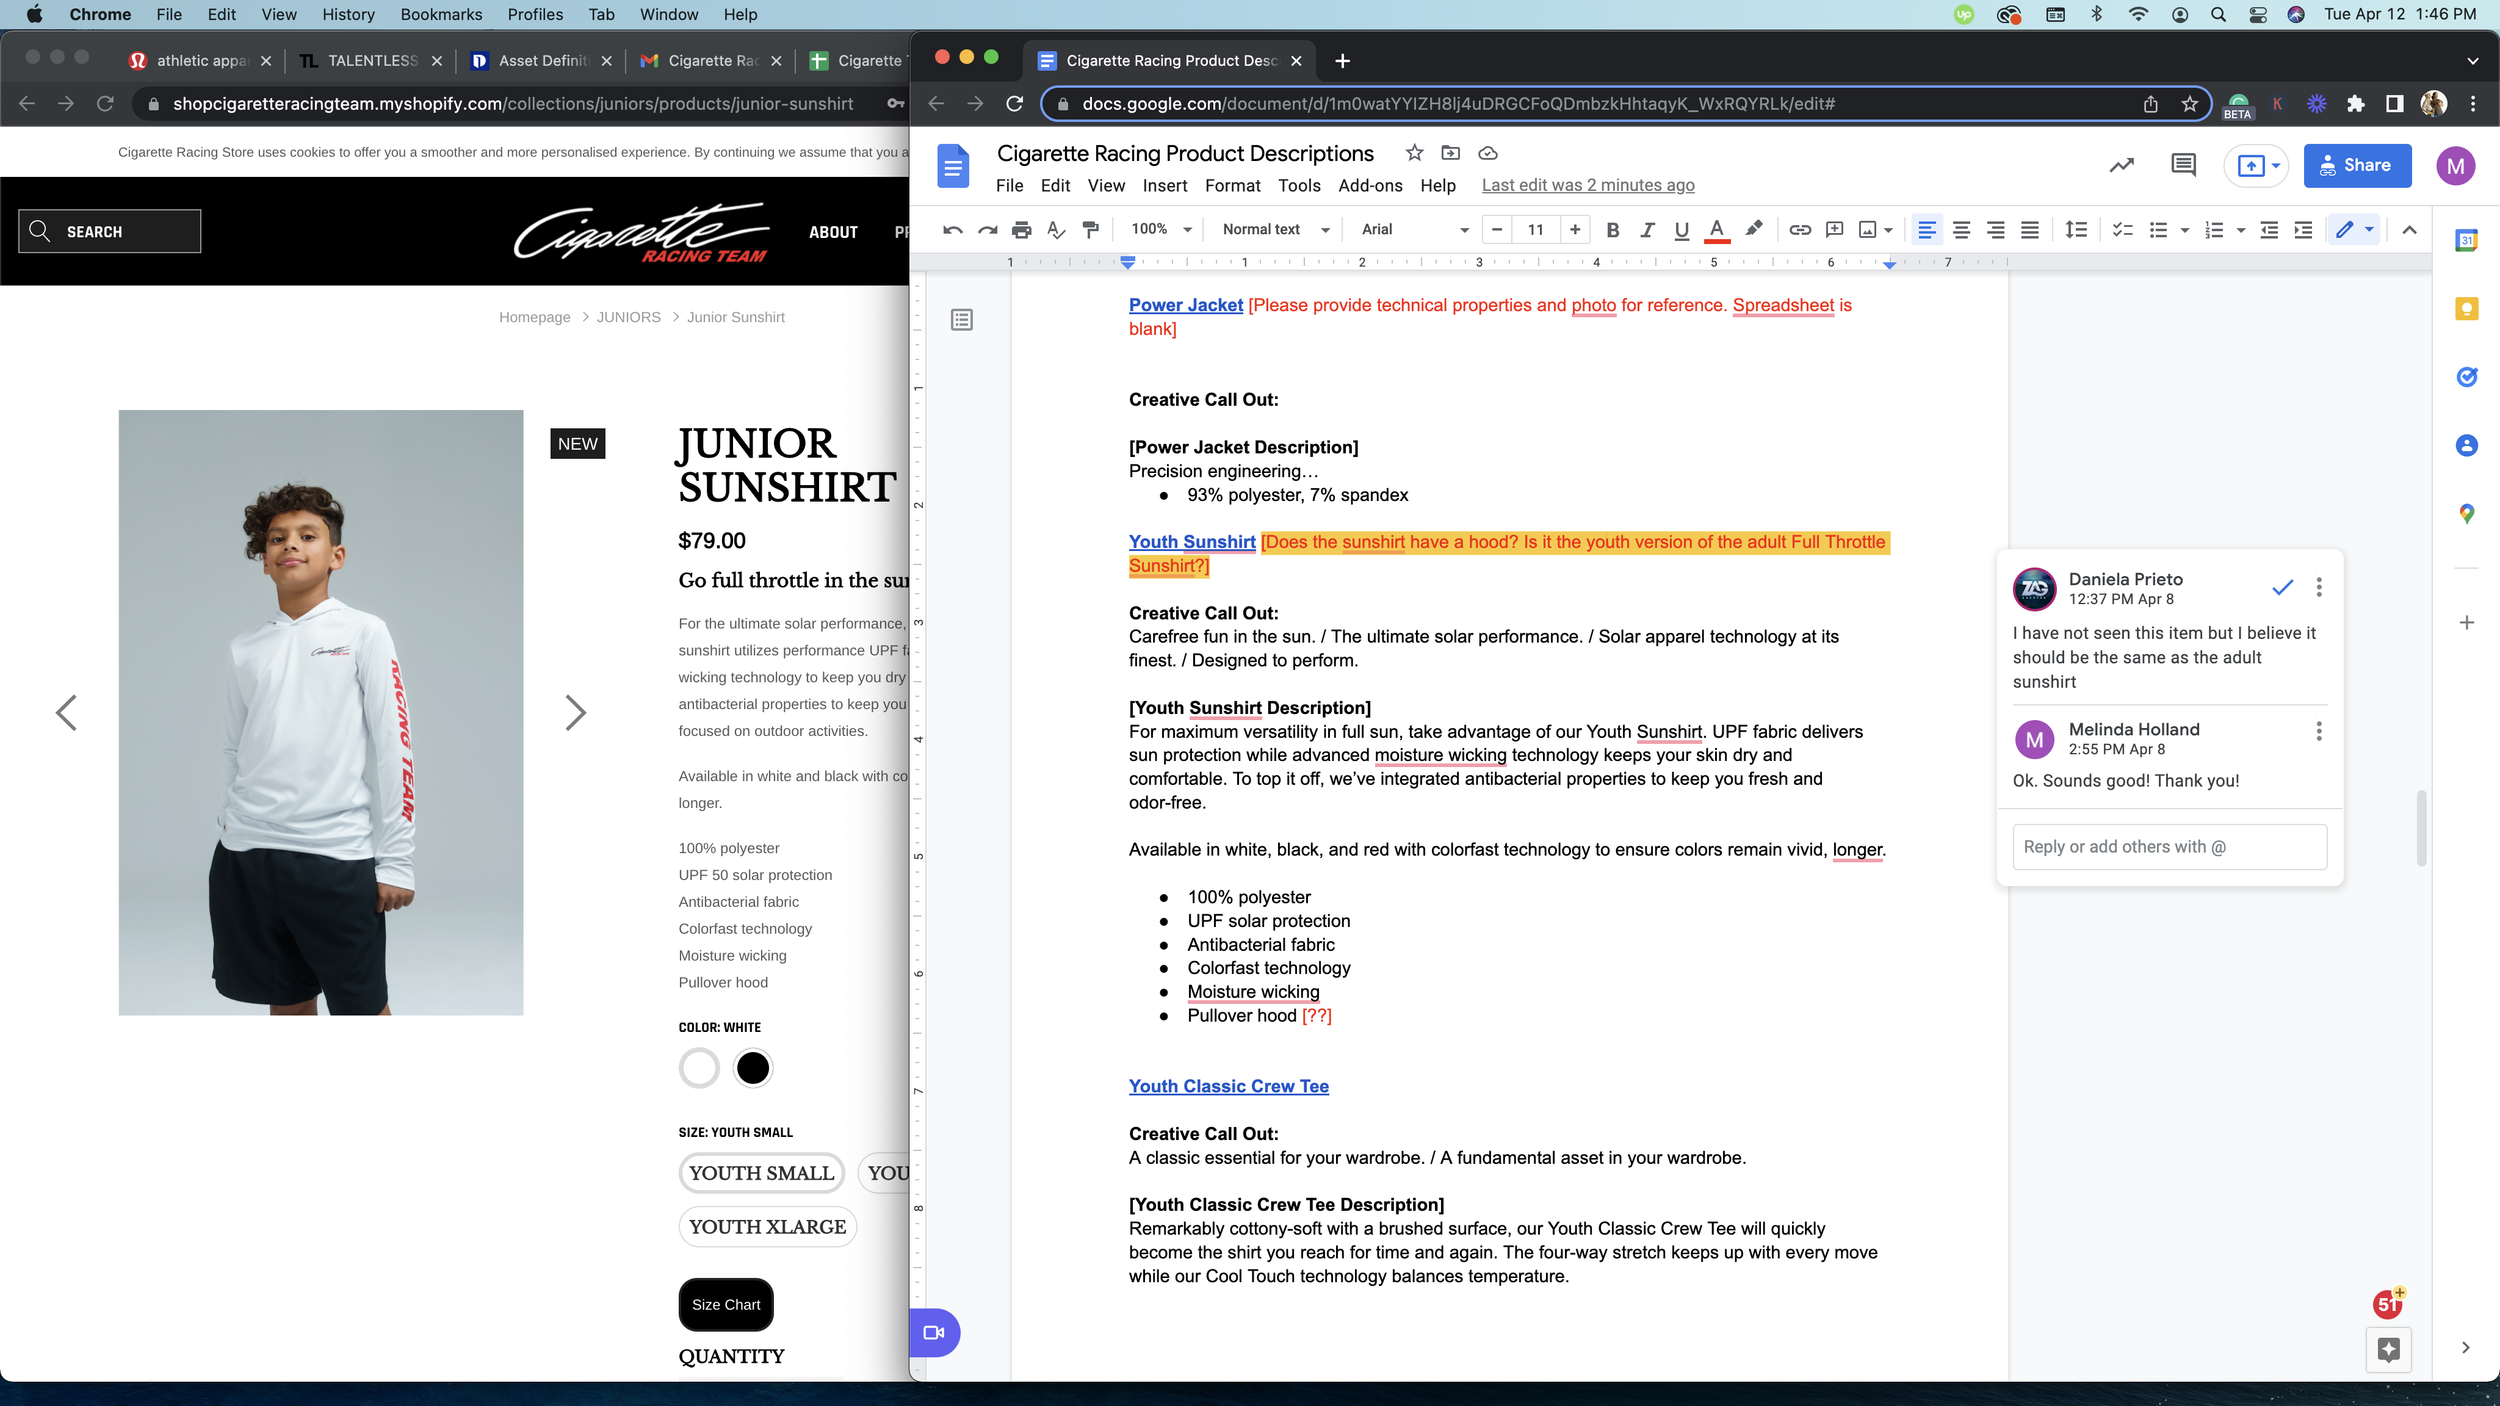Open the comment history icon
Viewport: 2500px width, 1406px height.
(x=2183, y=166)
